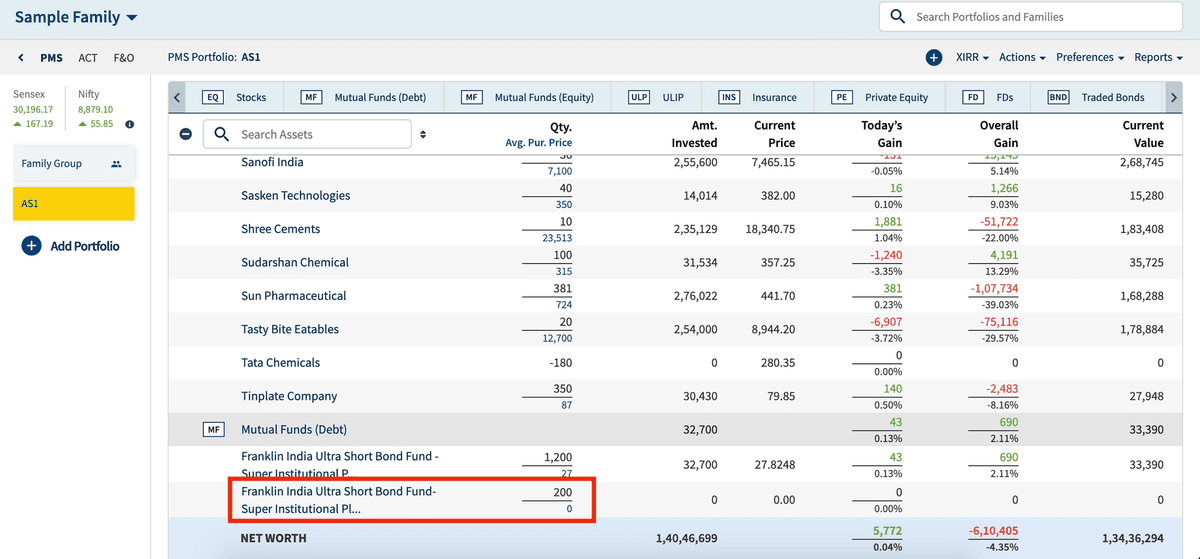The width and height of the screenshot is (1200, 559).
Task: Click the MF icon in Mutual Funds (Debt) row
Action: [212, 429]
